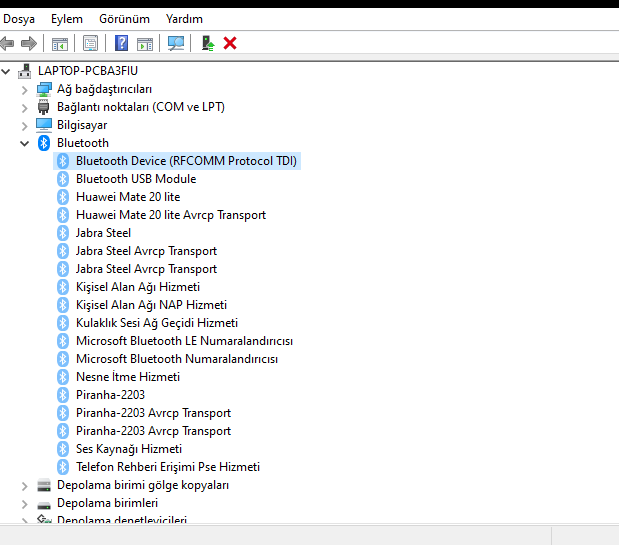Expand Depolama birimi gölge kopyaları
Image resolution: width=619 pixels, height=545 pixels.
click(x=24, y=486)
